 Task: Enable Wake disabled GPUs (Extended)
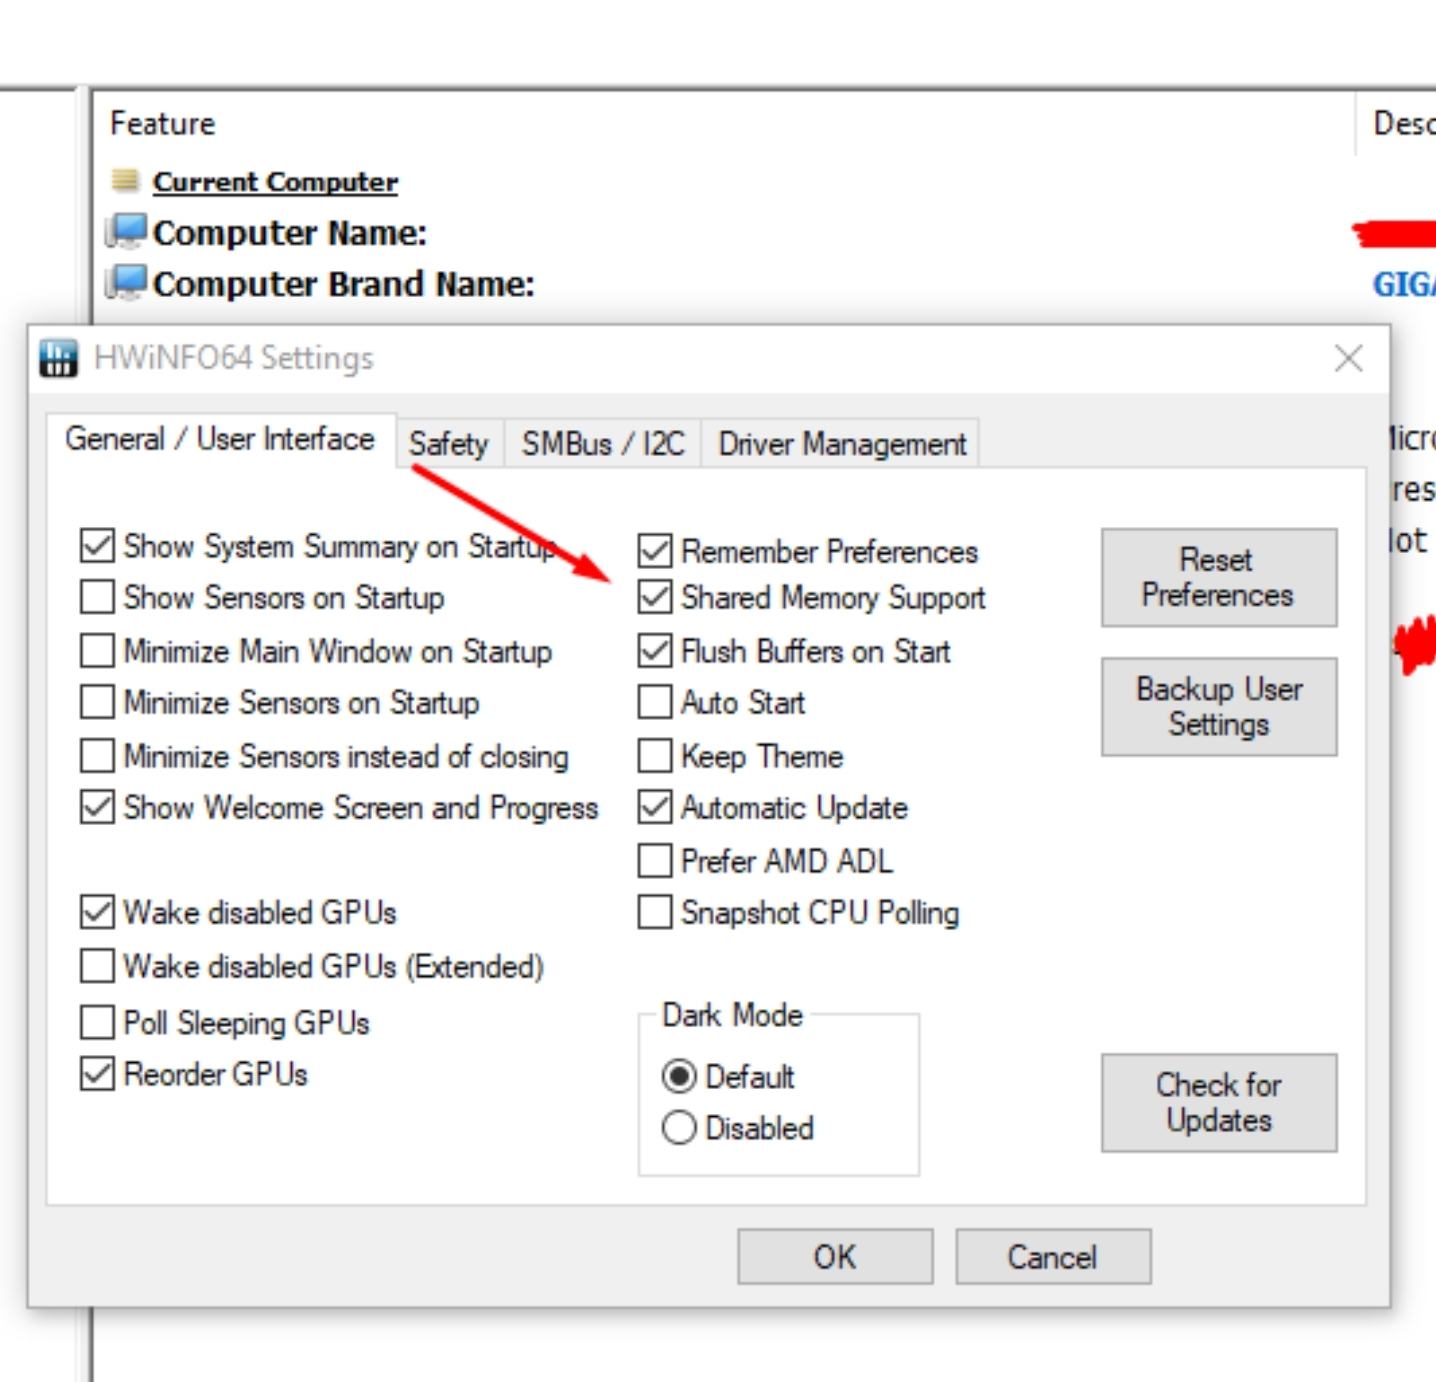coord(97,966)
